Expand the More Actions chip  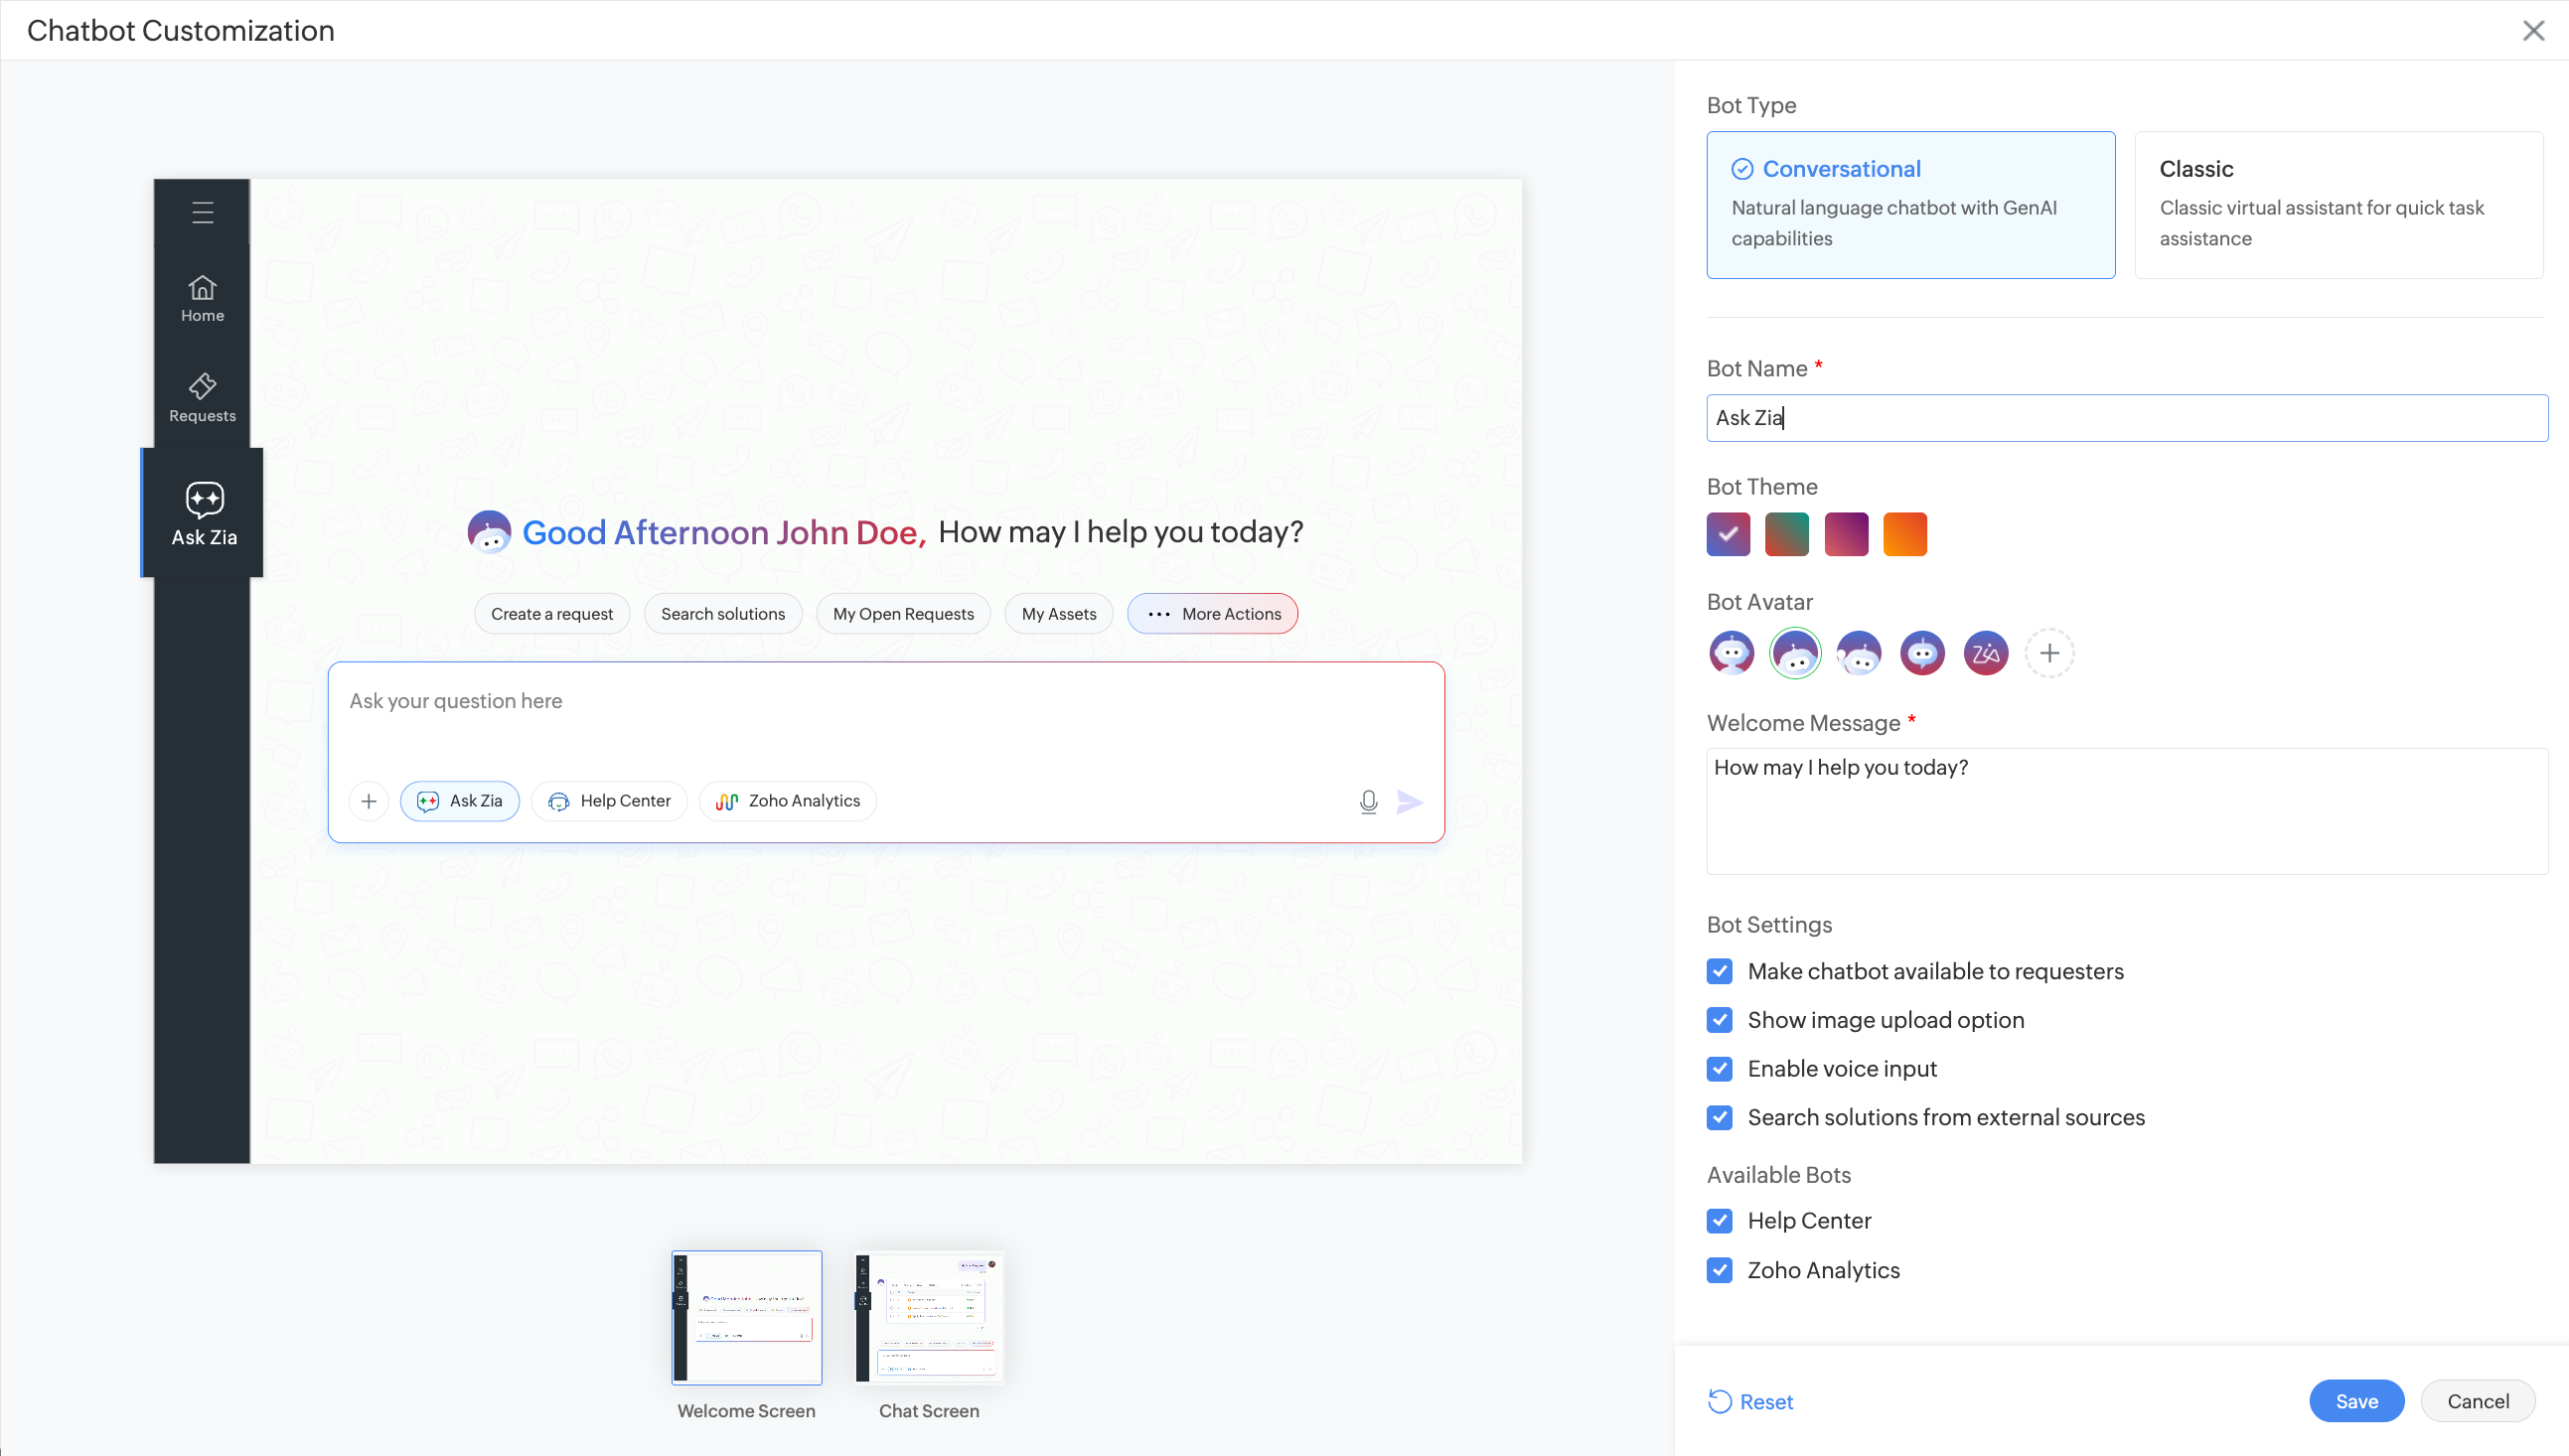point(1212,614)
